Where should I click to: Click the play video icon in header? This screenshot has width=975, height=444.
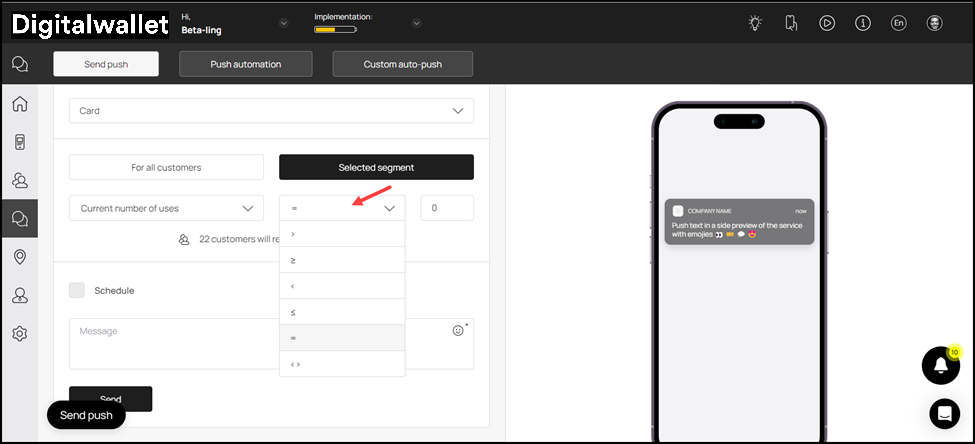(827, 24)
